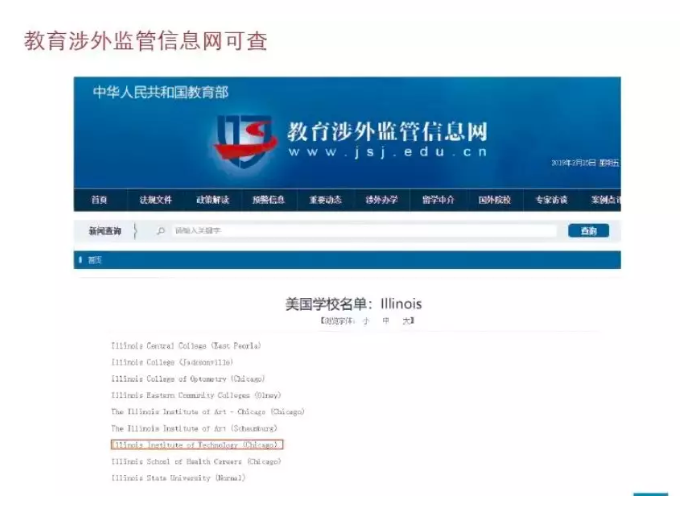Select The Illinois Institute of Art - Chicago
This screenshot has height=519, width=695.
tap(208, 412)
